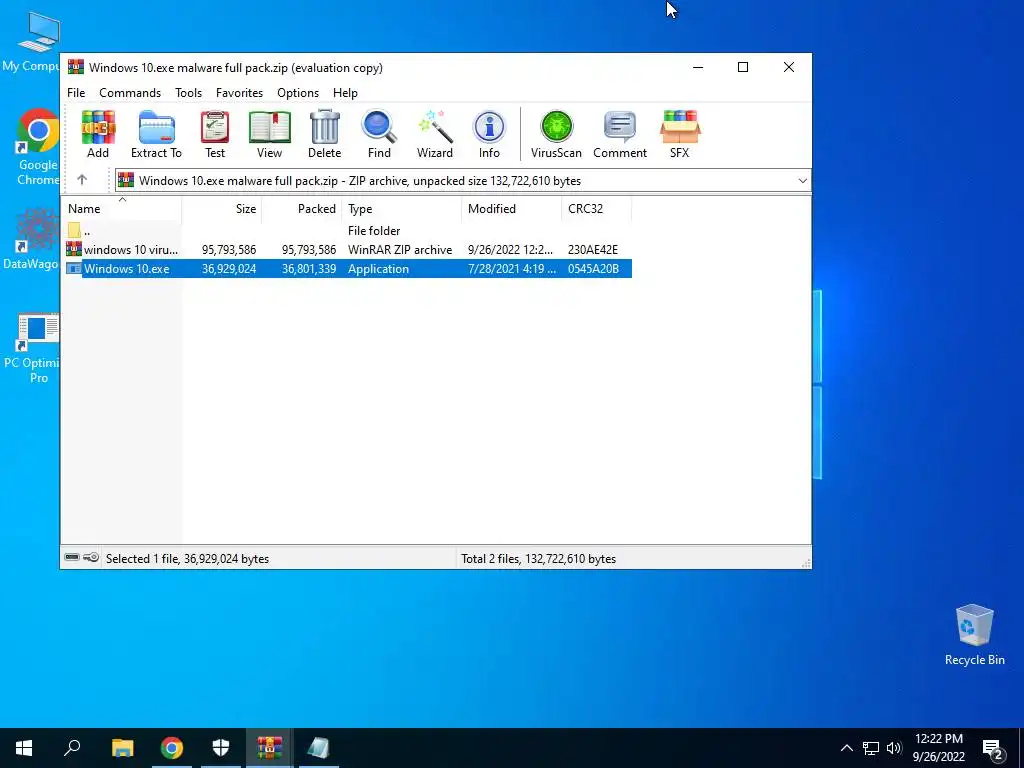Show archive Info
1024x768 pixels.
tap(489, 134)
